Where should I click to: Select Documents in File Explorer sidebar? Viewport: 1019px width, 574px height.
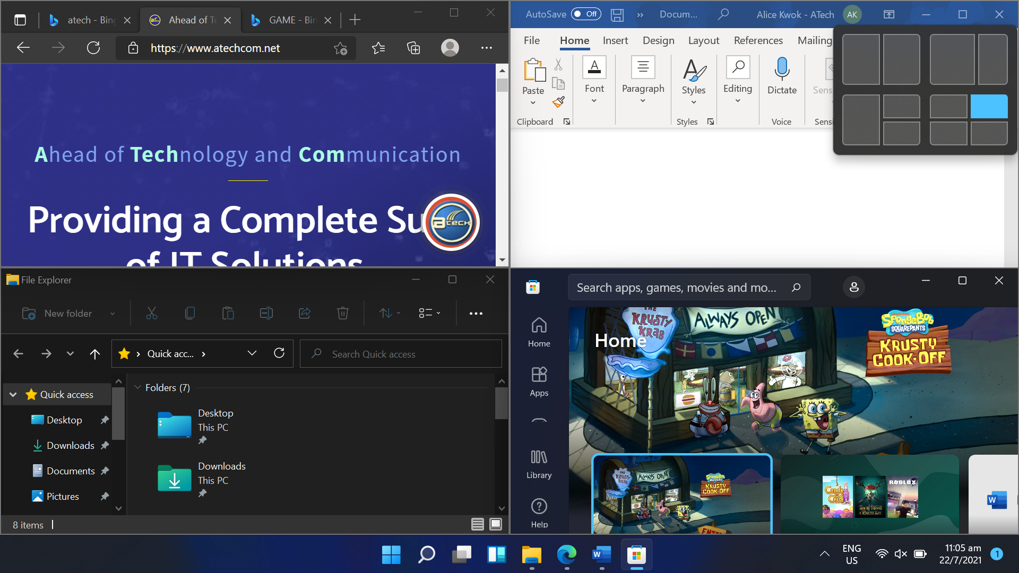(x=70, y=471)
